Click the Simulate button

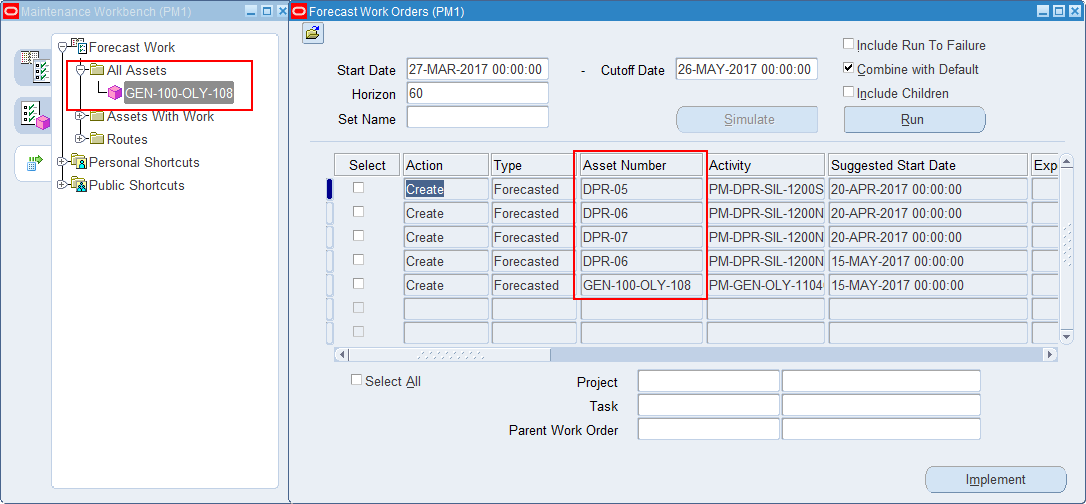(x=747, y=119)
